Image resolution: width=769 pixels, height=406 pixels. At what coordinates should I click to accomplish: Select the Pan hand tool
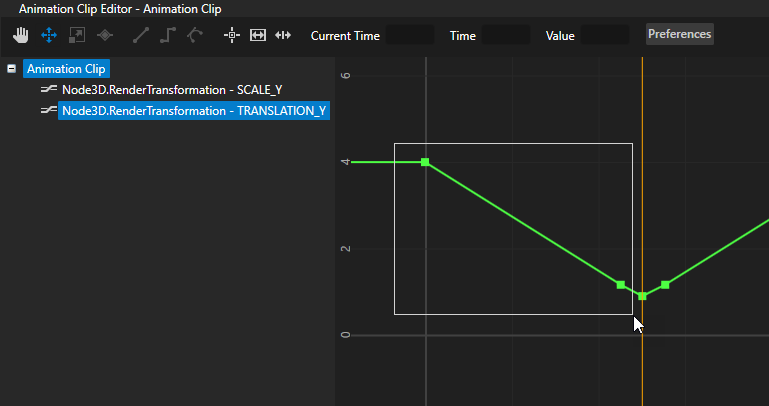click(21, 35)
